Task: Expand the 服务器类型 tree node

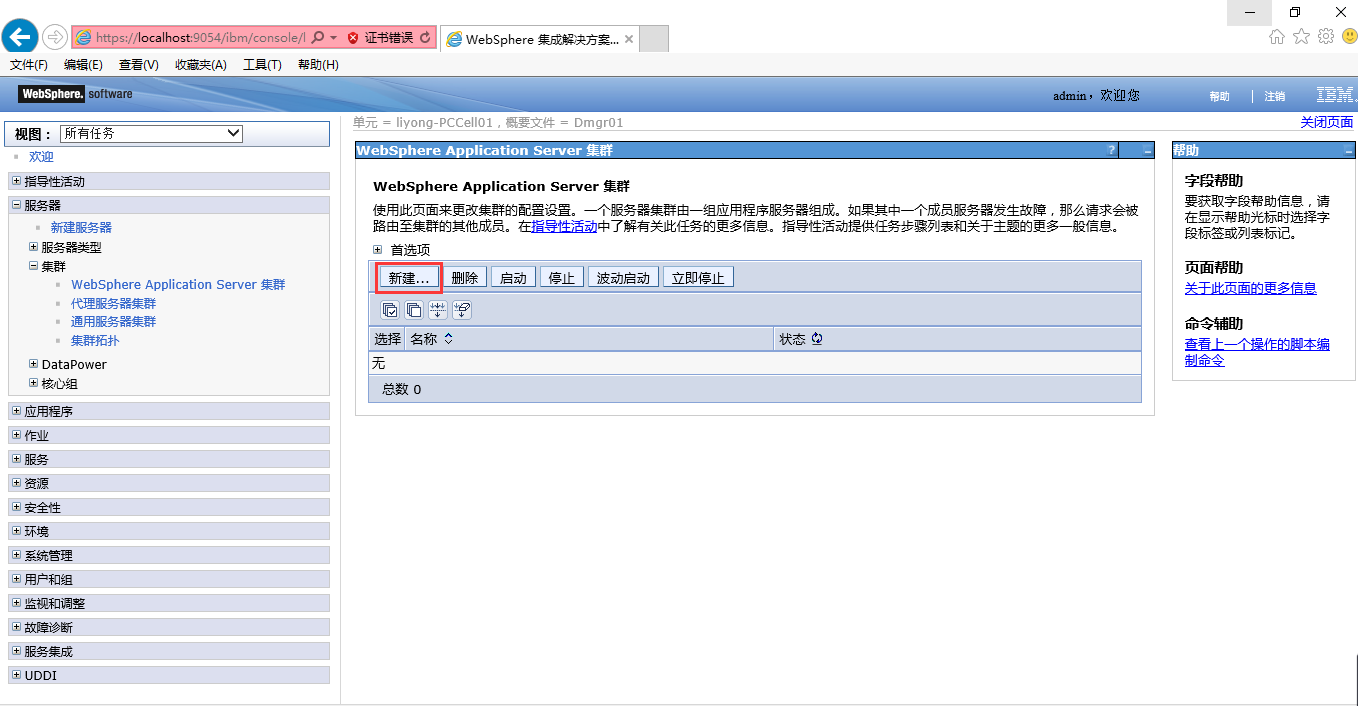Action: point(33,247)
